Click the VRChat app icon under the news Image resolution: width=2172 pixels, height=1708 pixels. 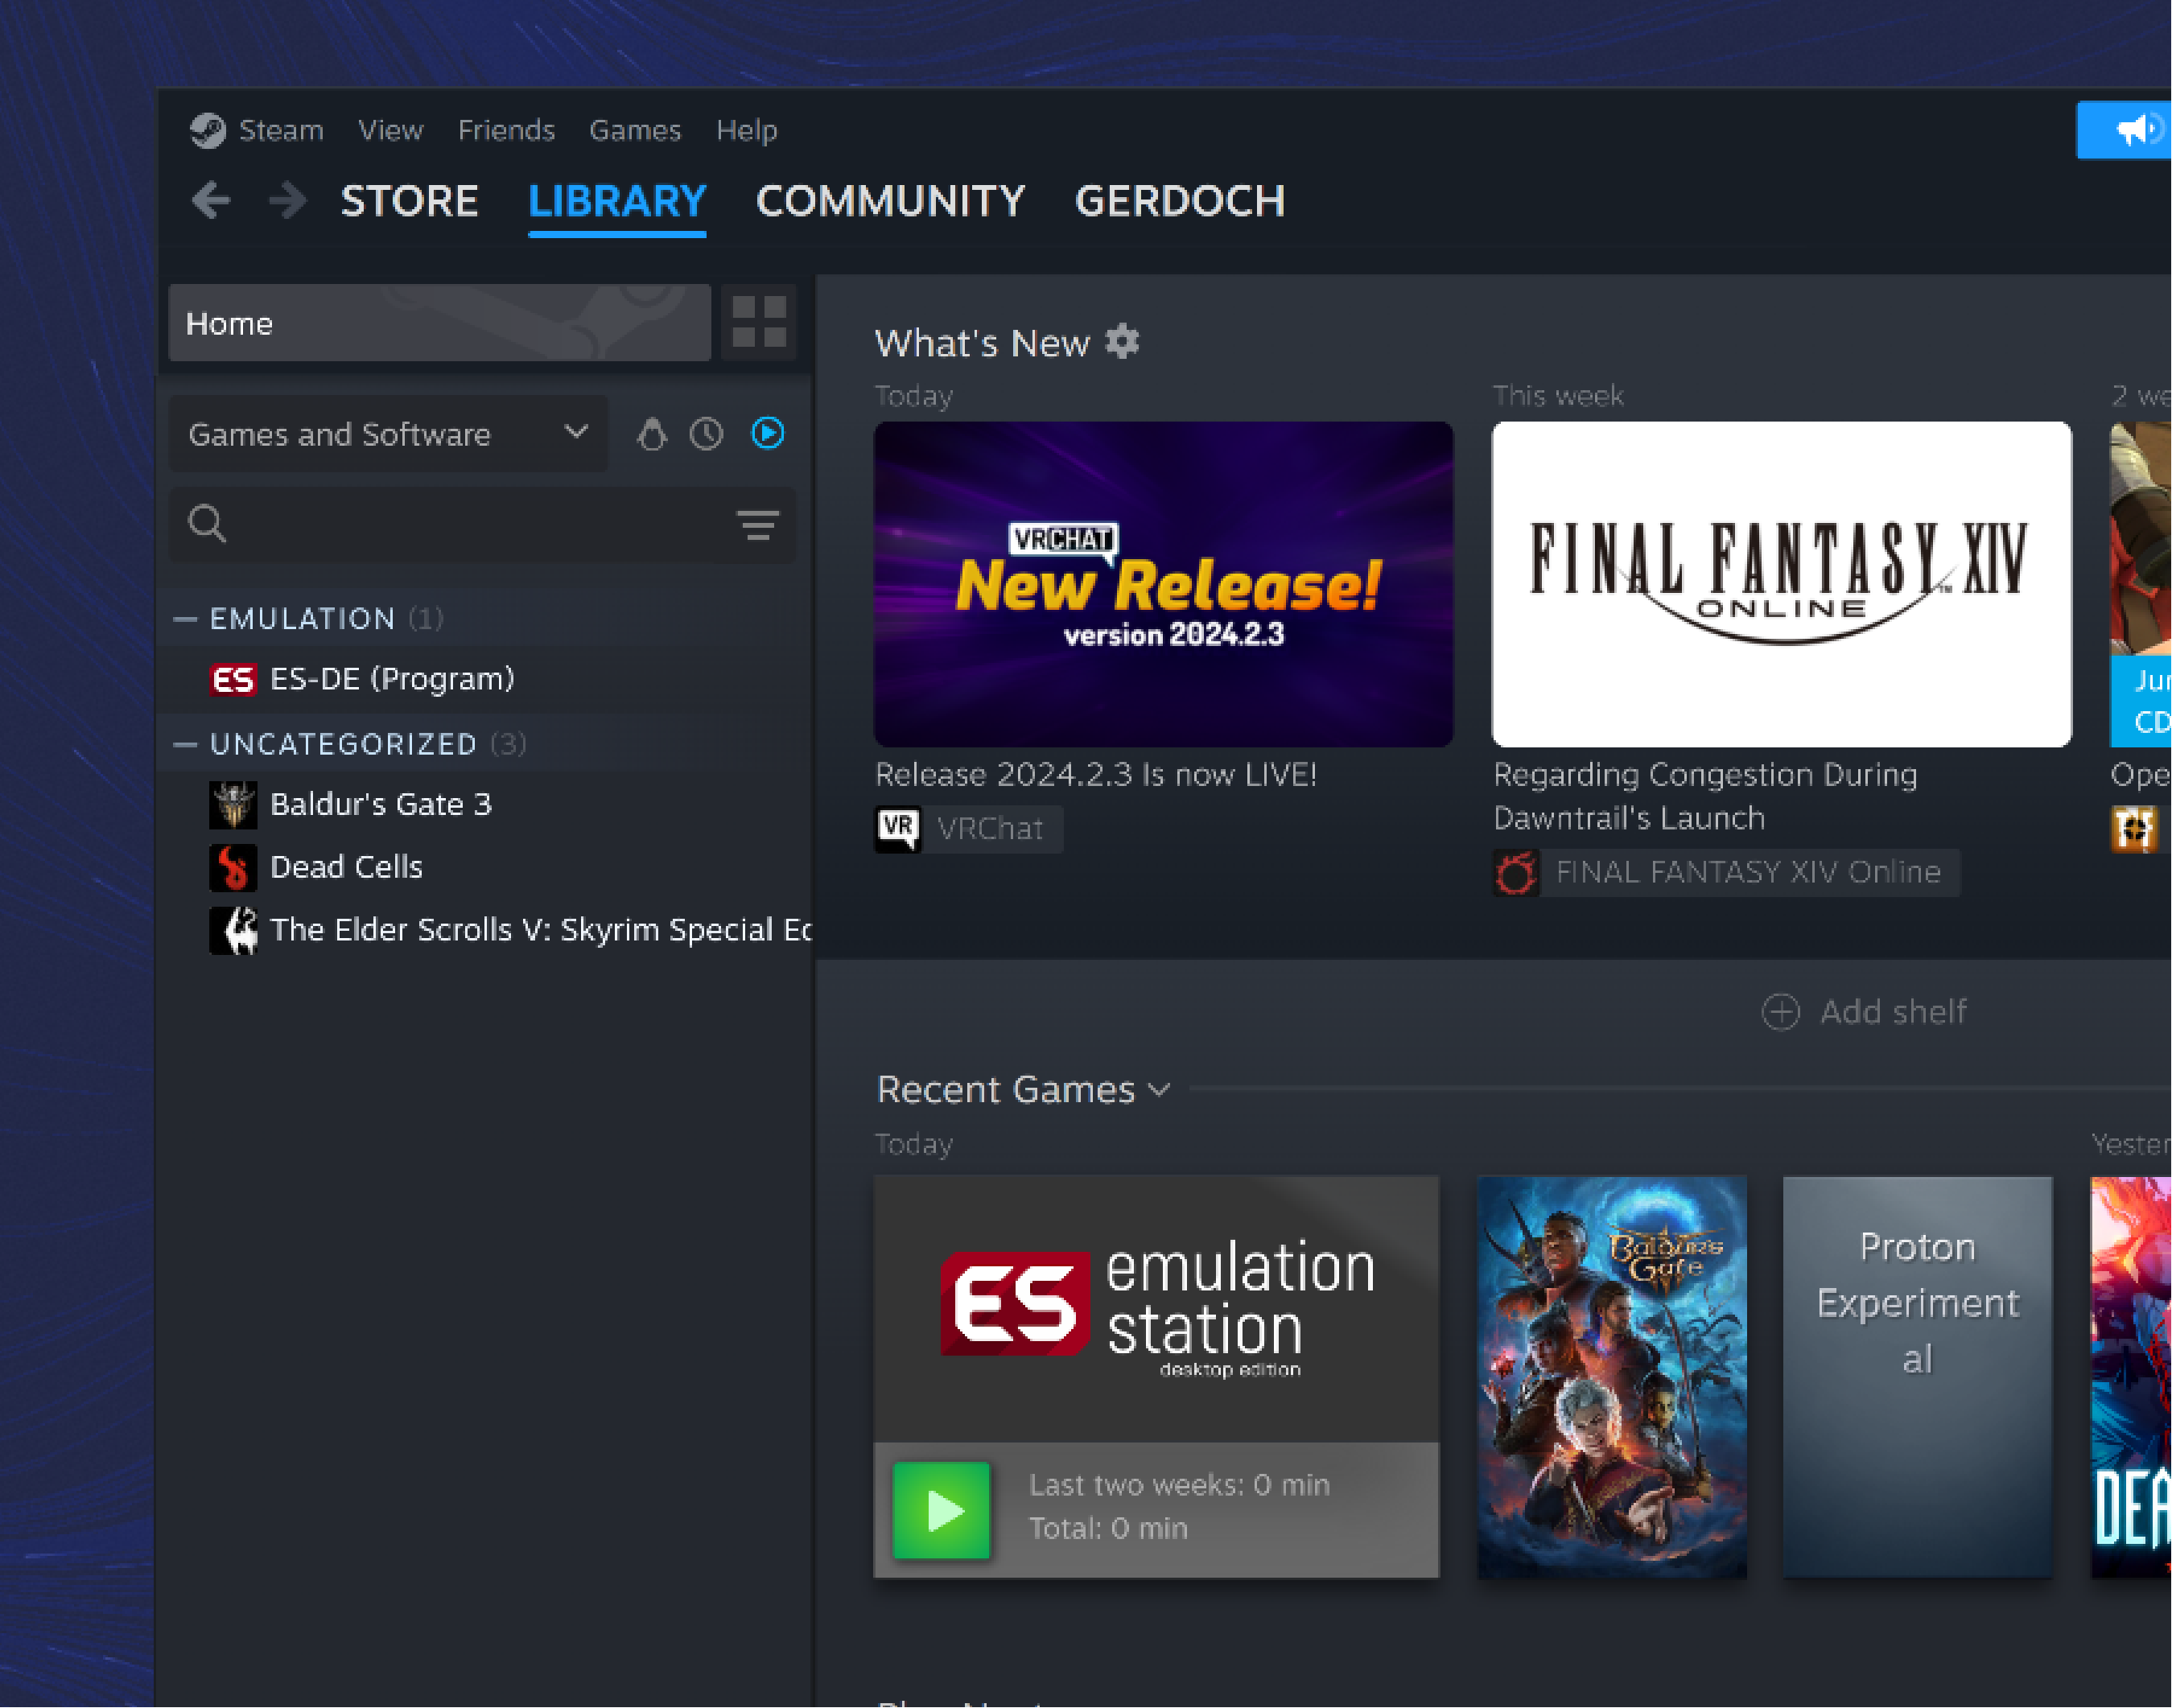[x=898, y=829]
